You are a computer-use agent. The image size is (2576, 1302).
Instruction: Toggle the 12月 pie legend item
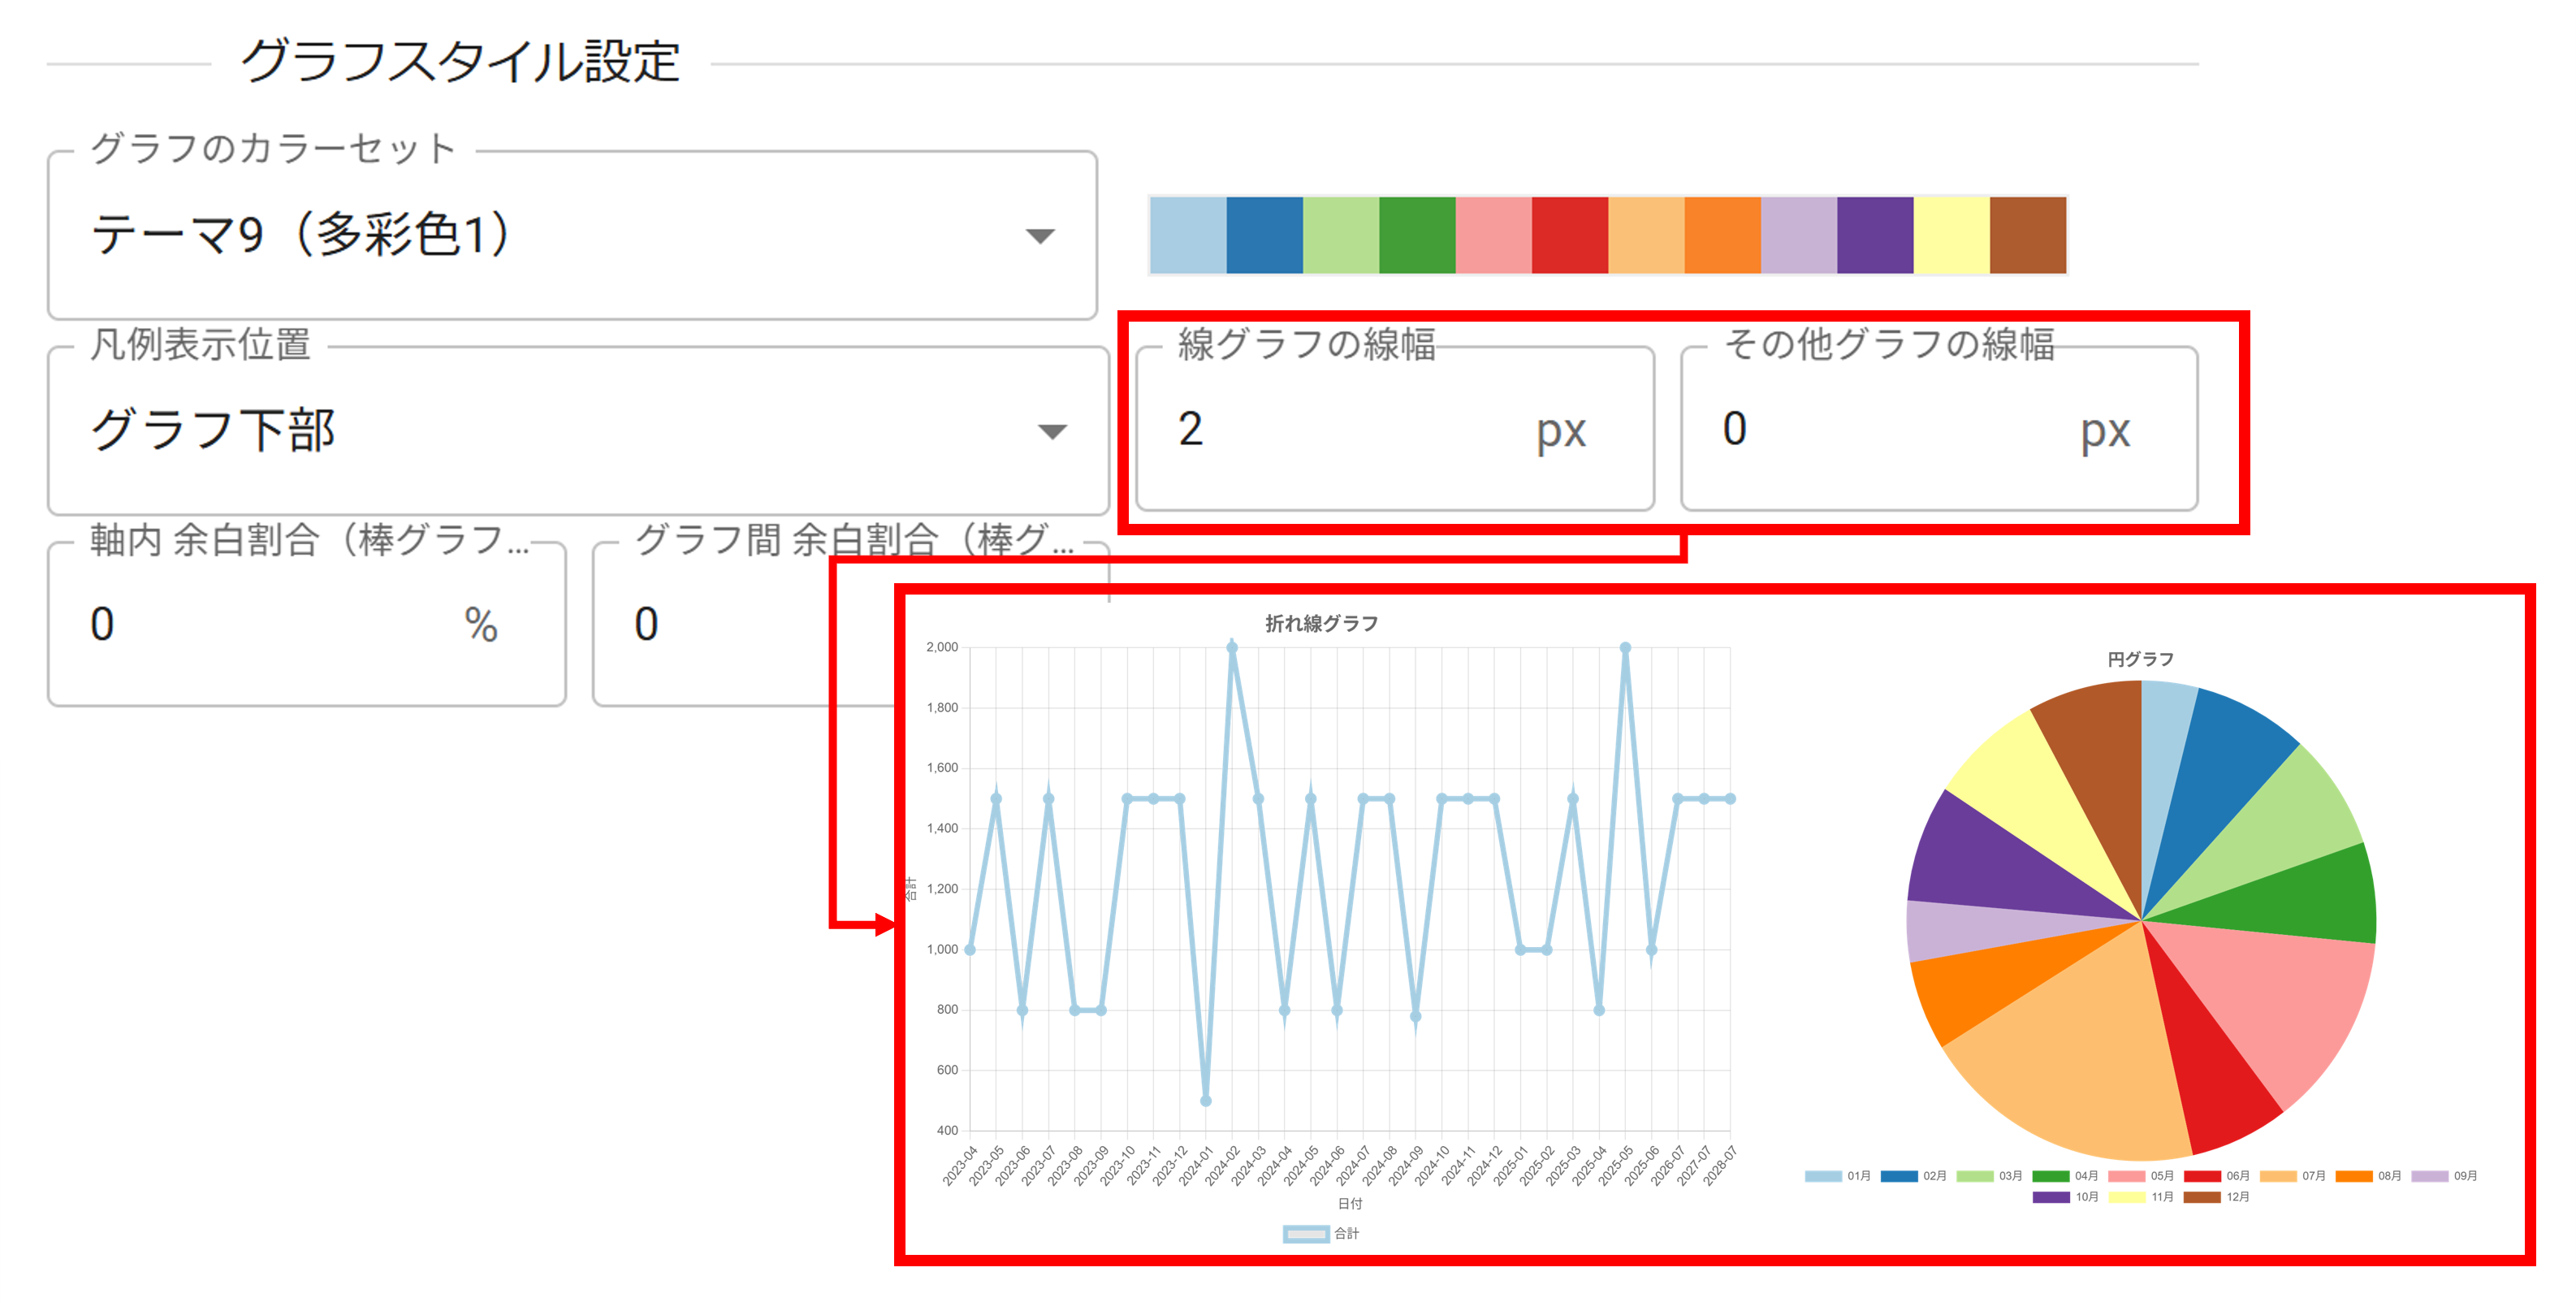click(2217, 1197)
